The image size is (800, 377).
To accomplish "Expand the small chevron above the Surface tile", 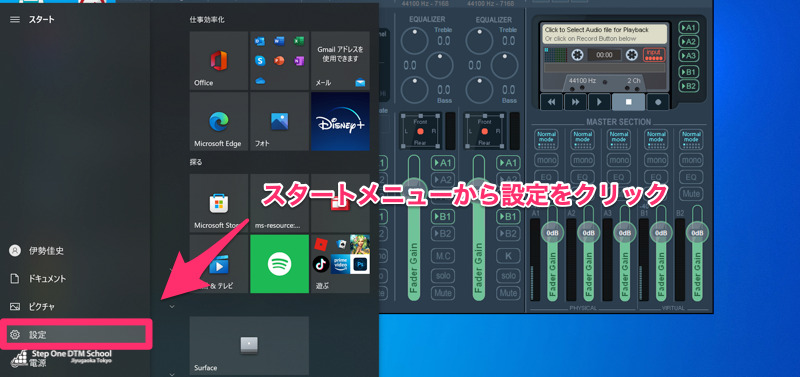I will [172, 307].
